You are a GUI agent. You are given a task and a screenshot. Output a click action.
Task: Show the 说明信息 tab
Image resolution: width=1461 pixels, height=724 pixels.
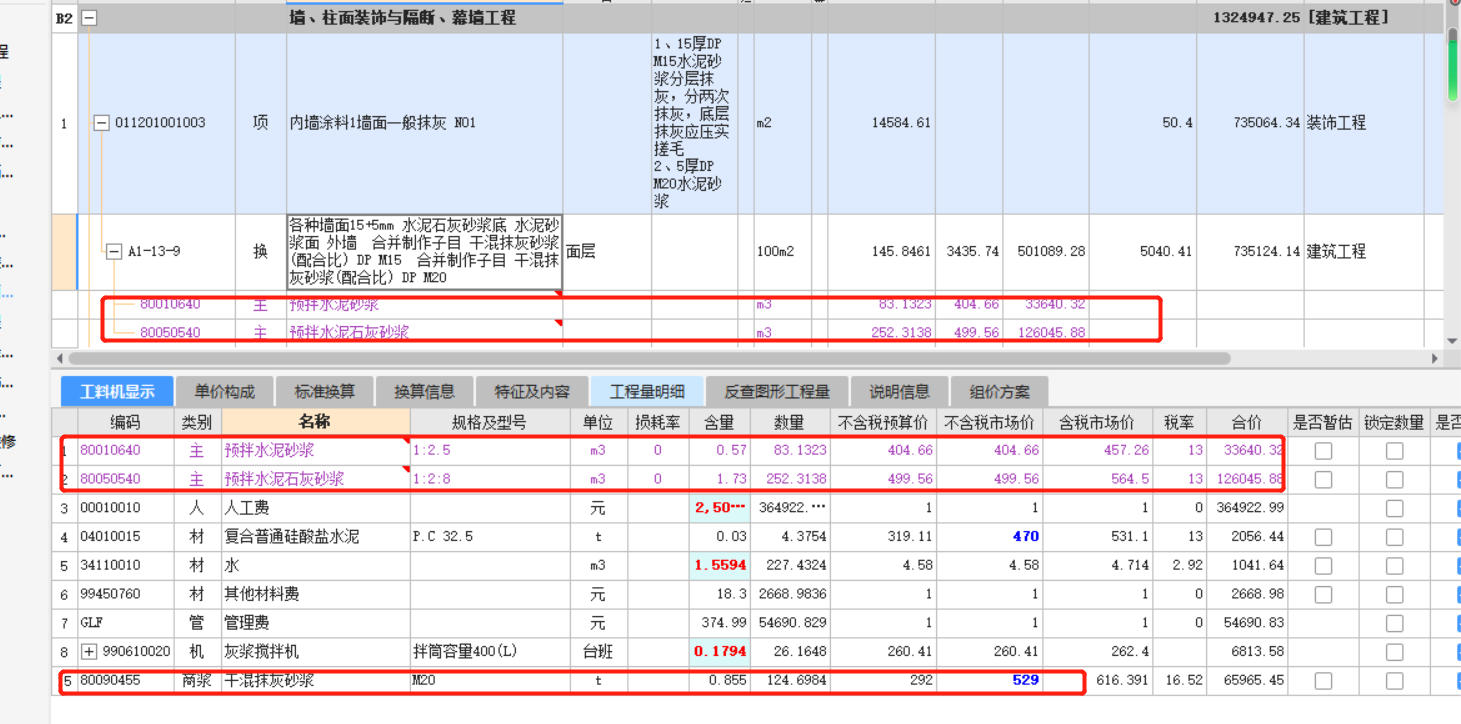pyautogui.click(x=899, y=391)
